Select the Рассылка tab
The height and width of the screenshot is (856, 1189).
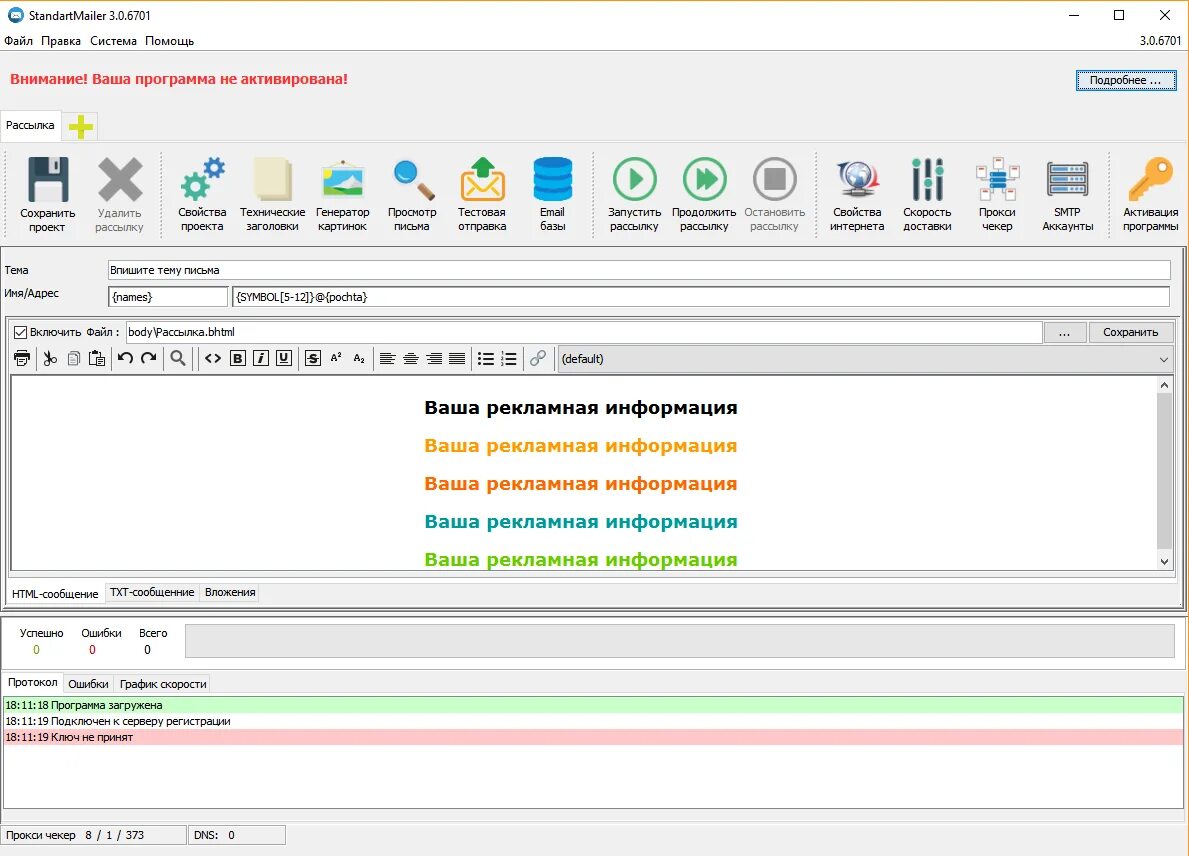(30, 125)
